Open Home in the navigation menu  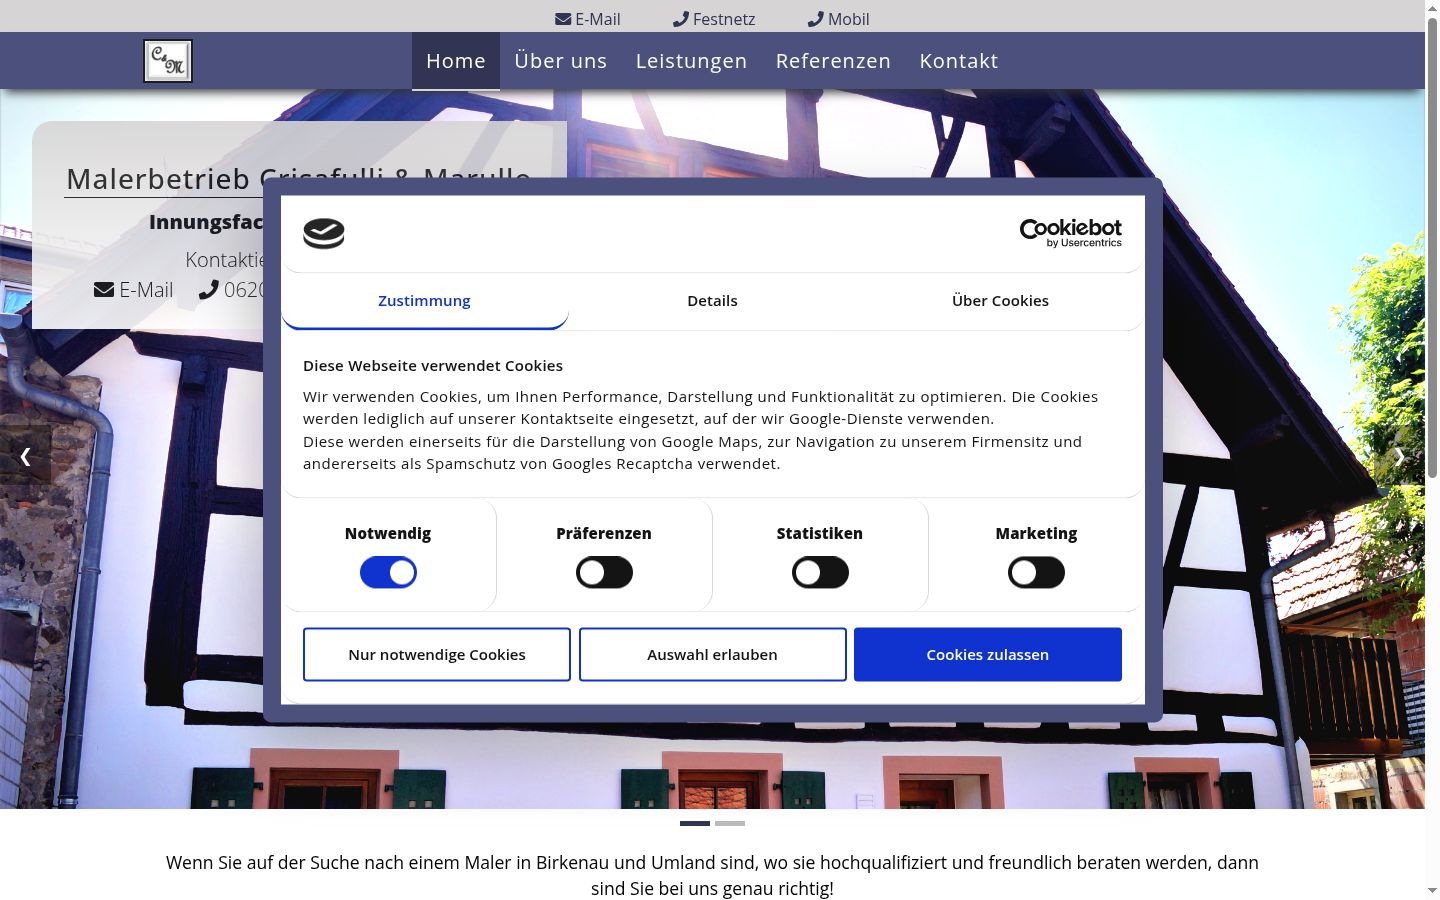(456, 61)
